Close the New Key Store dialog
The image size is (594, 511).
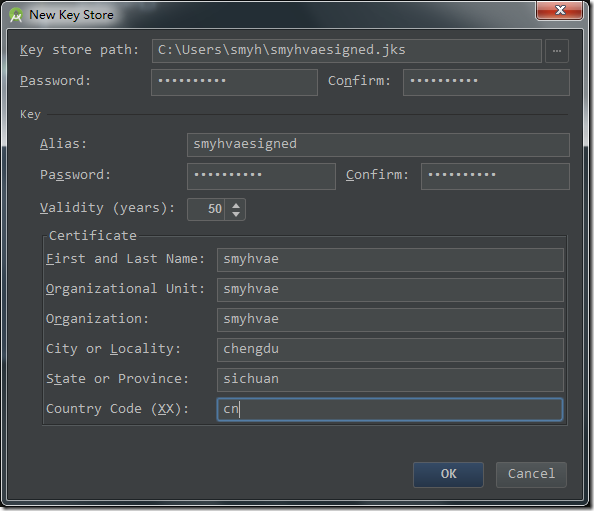coord(559,10)
